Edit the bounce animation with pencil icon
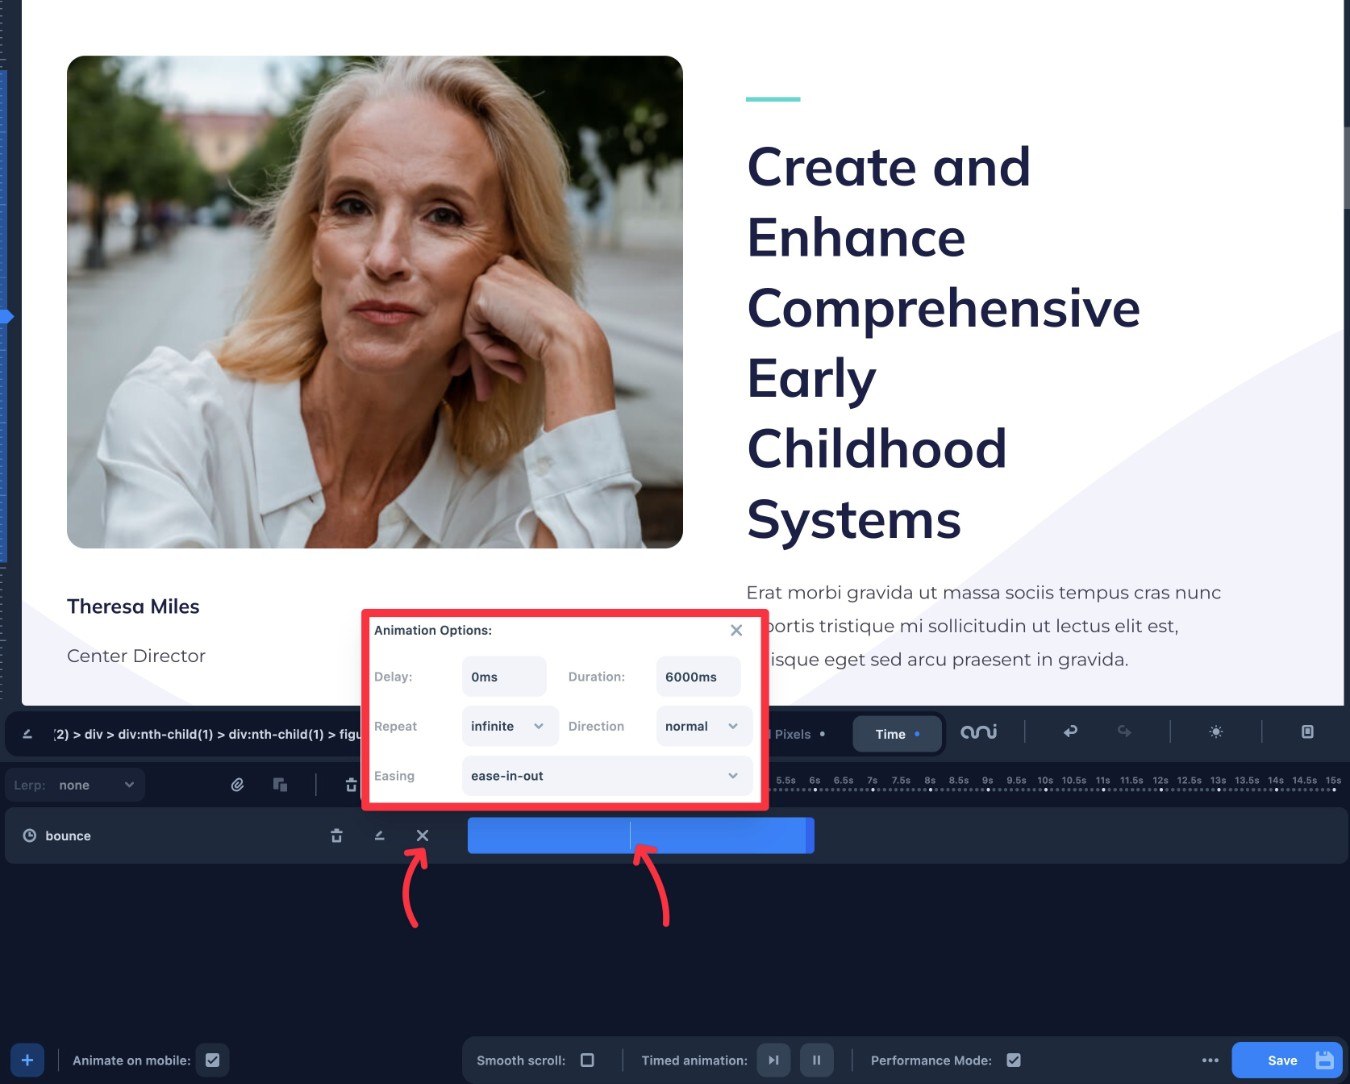The height and width of the screenshot is (1084, 1350). click(x=379, y=835)
